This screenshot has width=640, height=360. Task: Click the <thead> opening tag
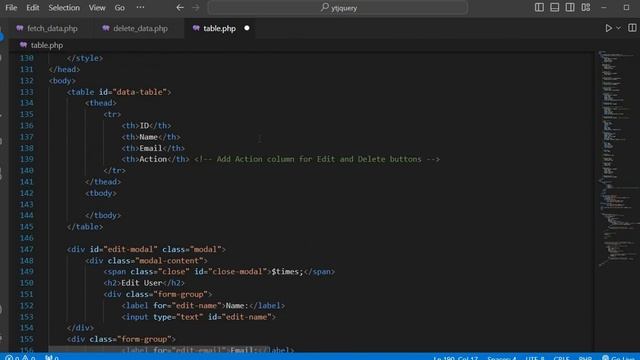tap(101, 103)
